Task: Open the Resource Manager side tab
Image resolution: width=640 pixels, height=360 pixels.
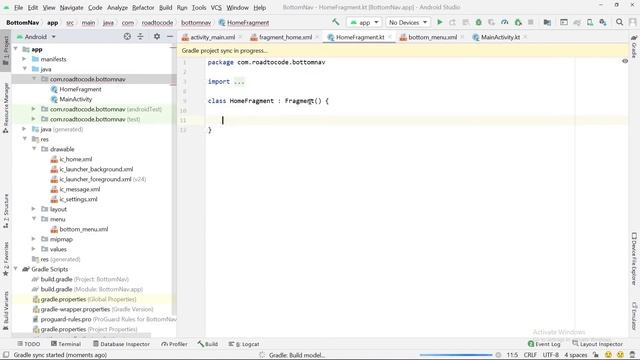Action: [6, 108]
